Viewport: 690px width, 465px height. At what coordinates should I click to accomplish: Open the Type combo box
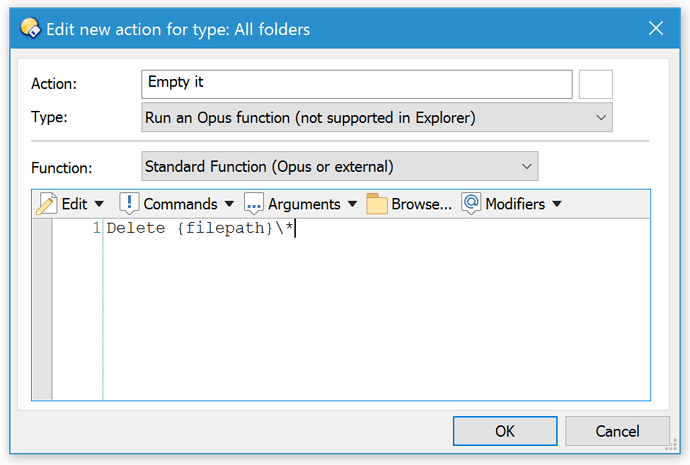click(x=377, y=117)
